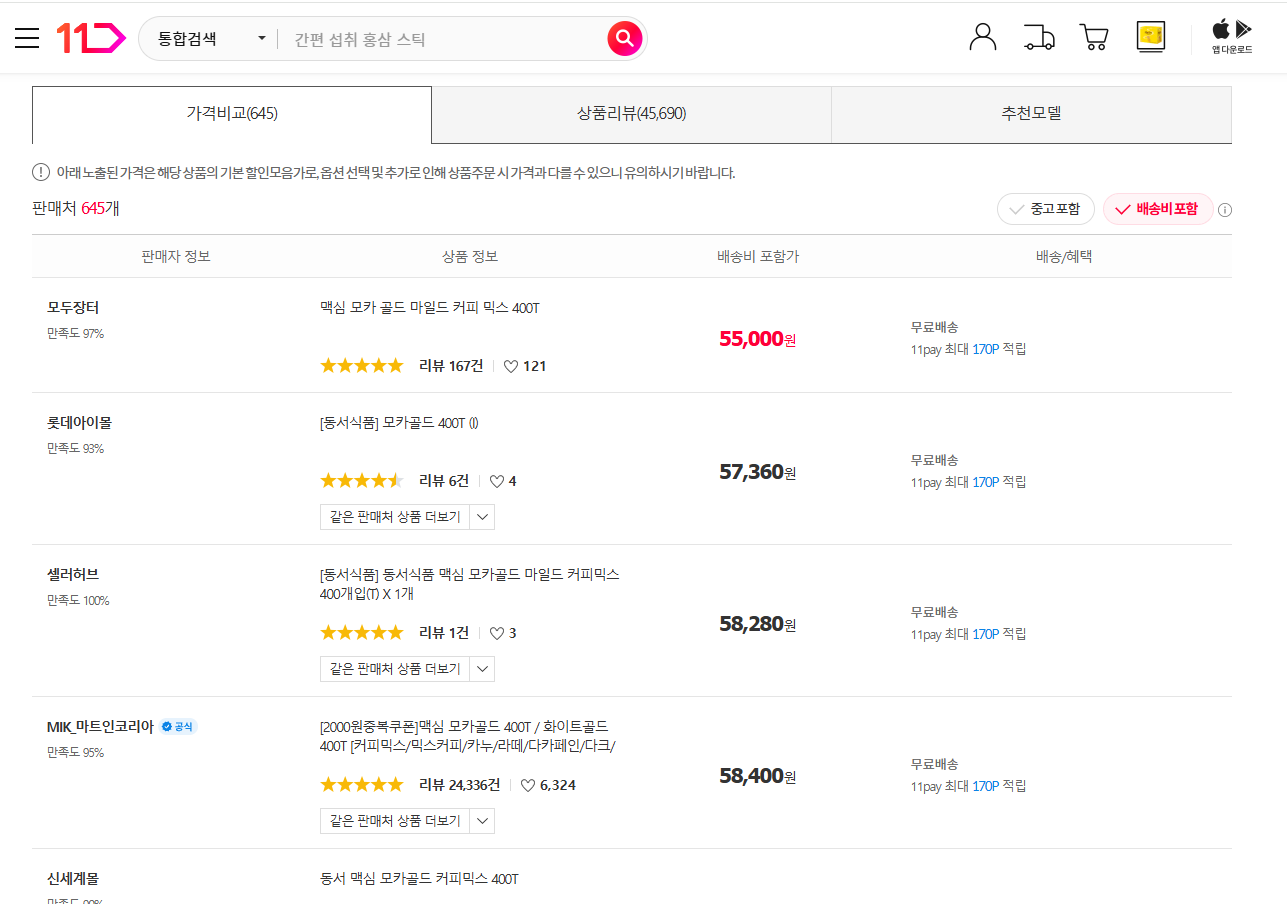This screenshot has width=1287, height=904.
Task: Click the 170P 적립 link for 모두장터
Action: tap(984, 348)
